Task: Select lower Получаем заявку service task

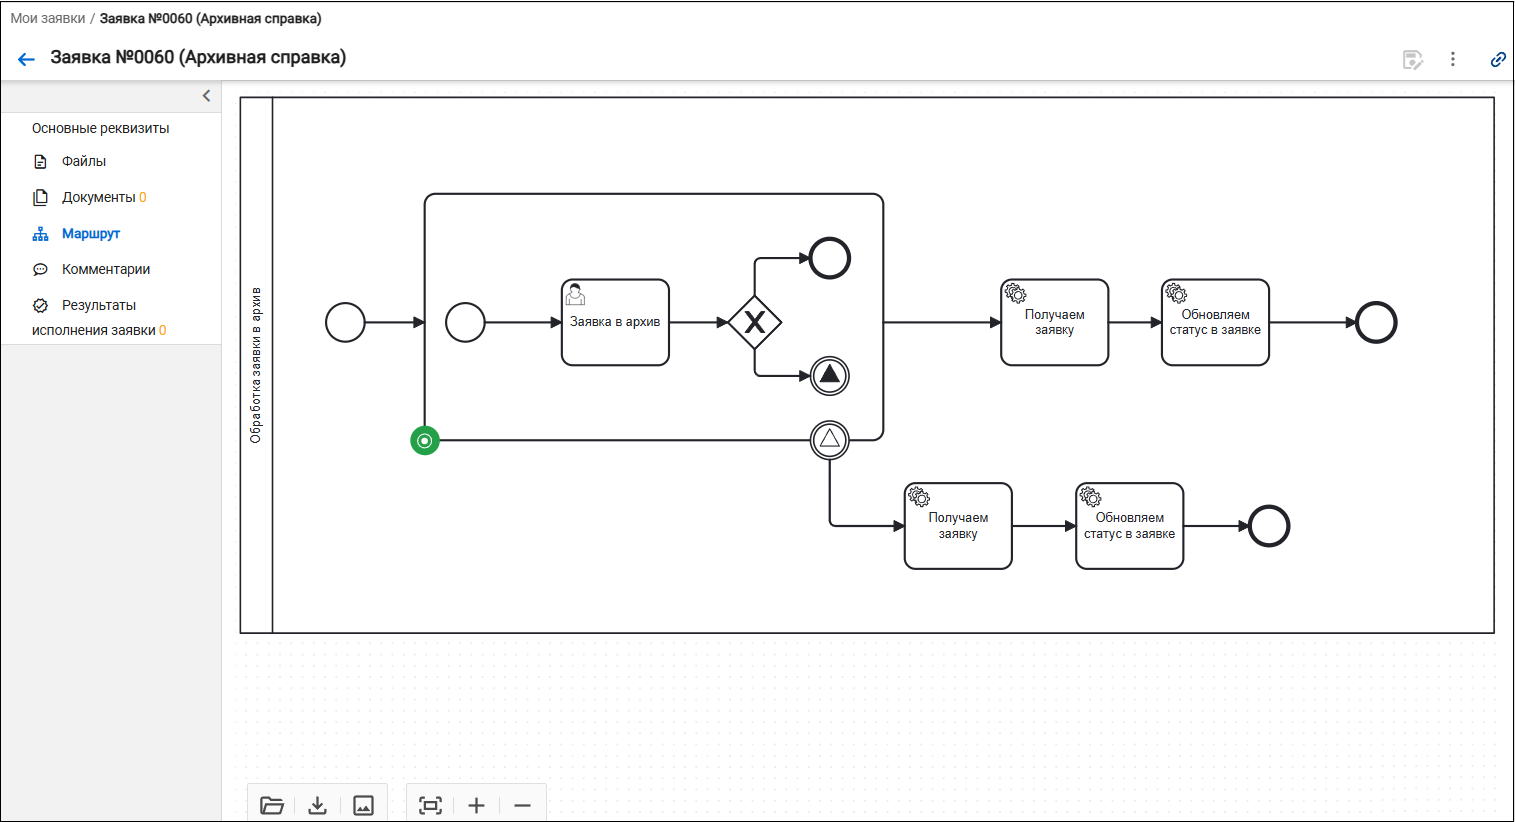Action: click(958, 526)
